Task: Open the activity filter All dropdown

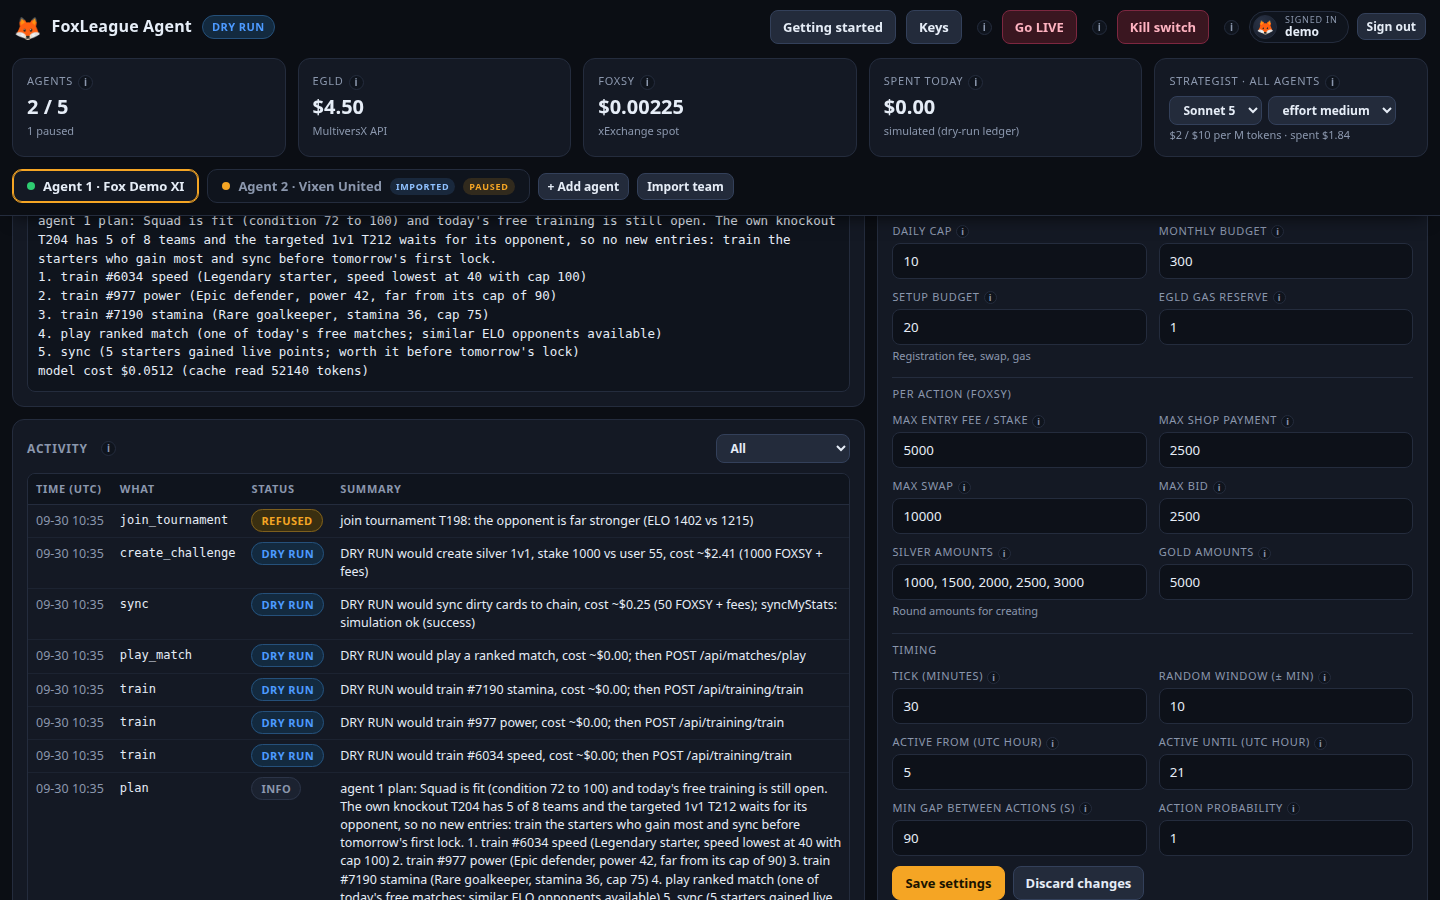Action: [x=783, y=449]
